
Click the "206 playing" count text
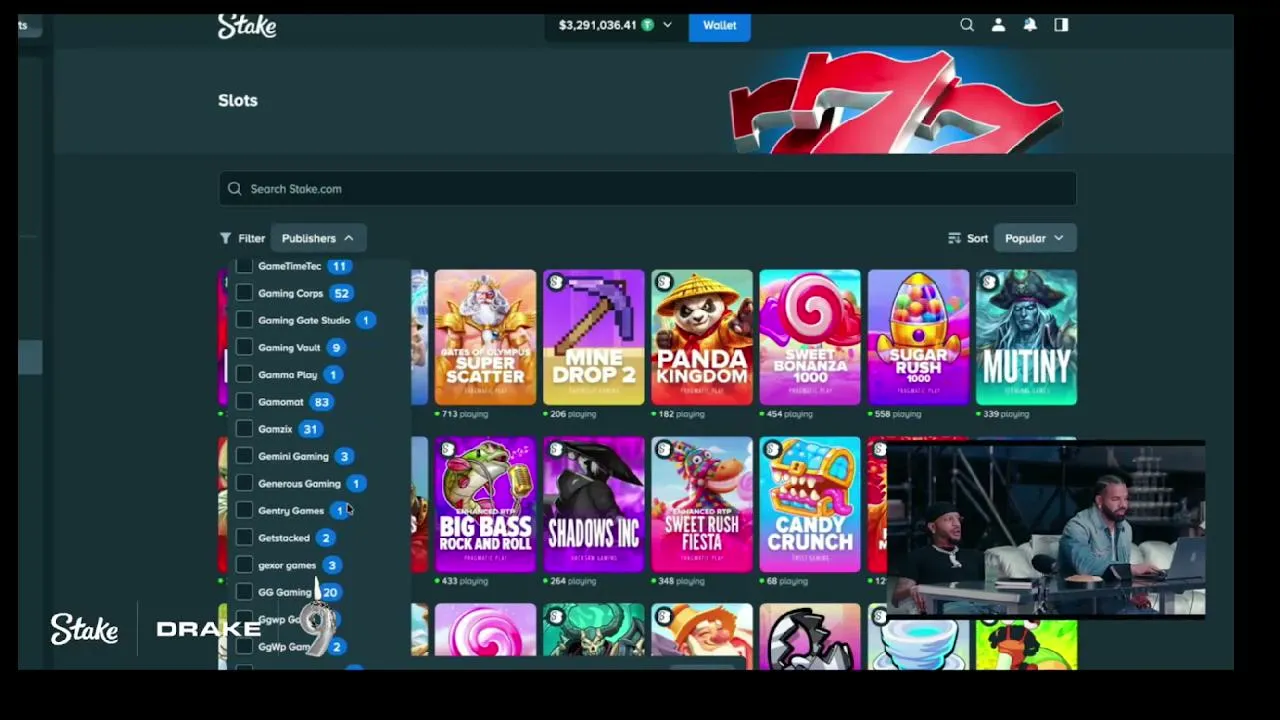tap(573, 414)
